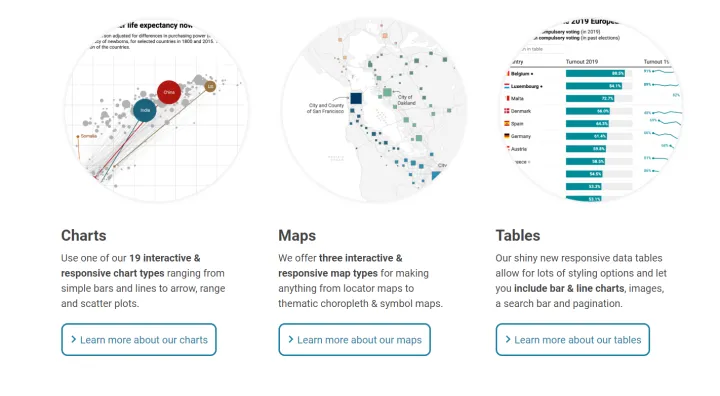This screenshot has height=396, width=720.
Task: Click the chevron arrow in charts button
Action: (x=73, y=339)
